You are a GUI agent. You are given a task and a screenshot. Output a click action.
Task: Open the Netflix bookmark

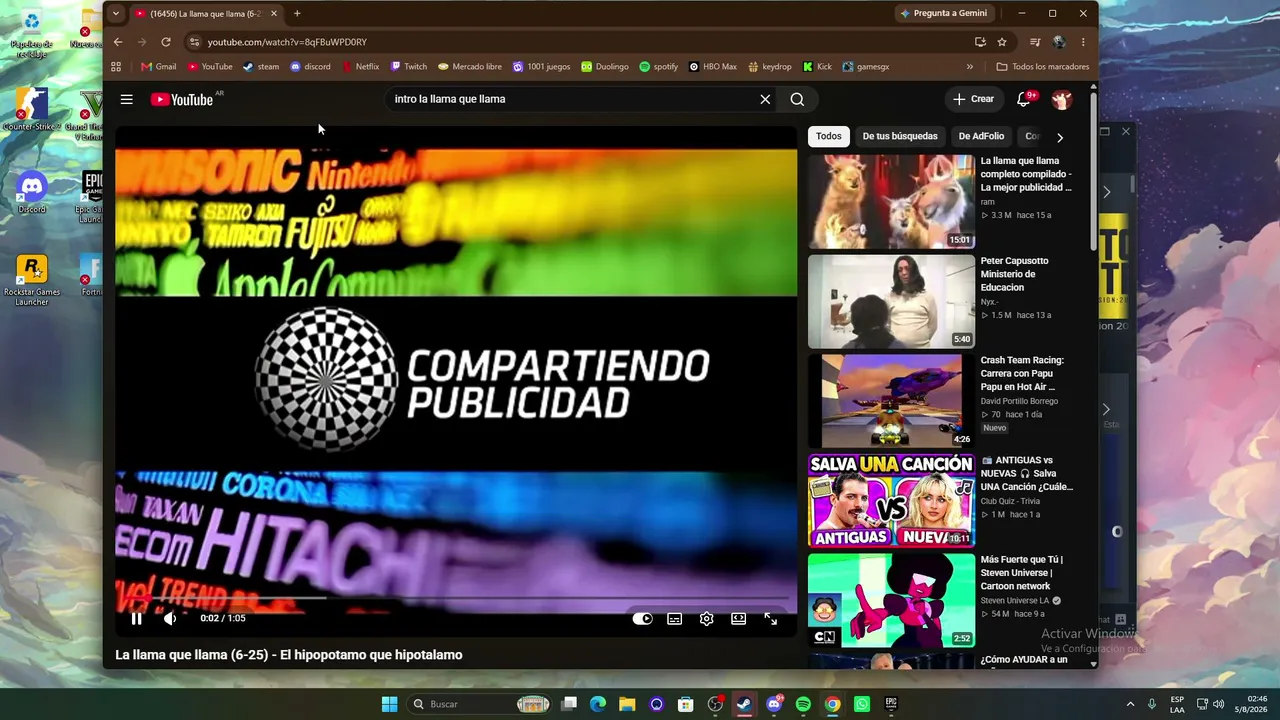point(361,67)
